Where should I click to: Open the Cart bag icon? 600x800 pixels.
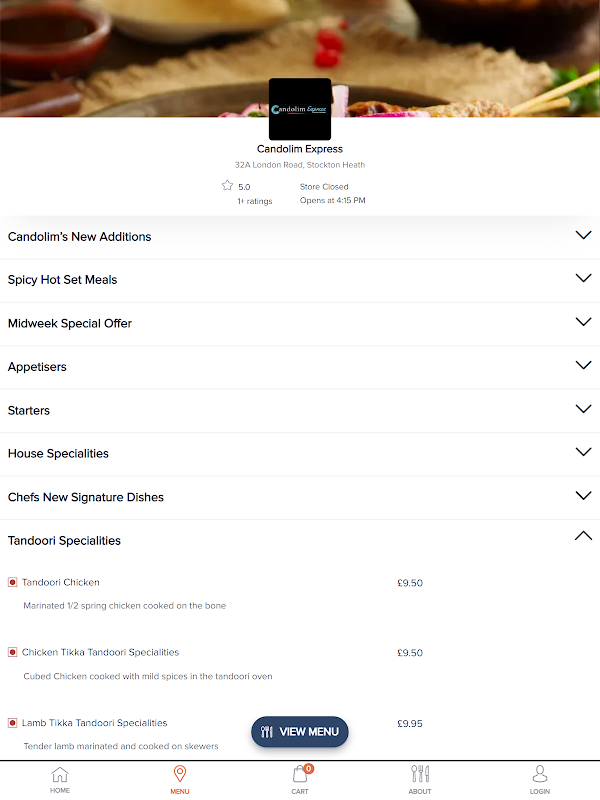point(300,774)
